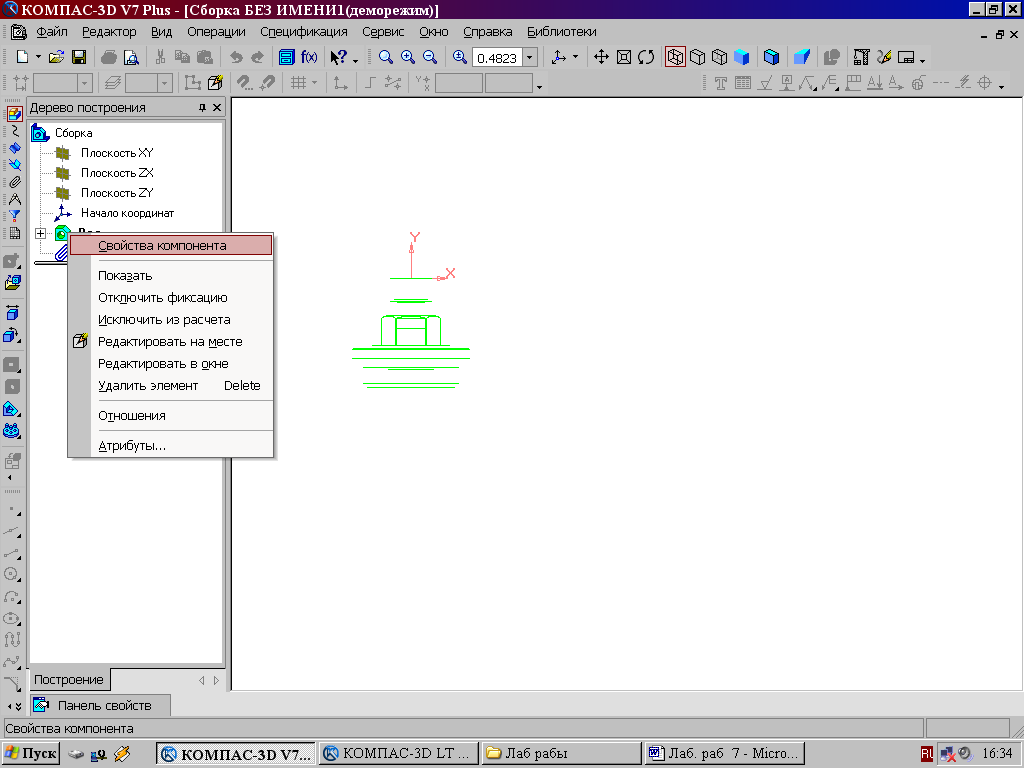This screenshot has width=1024, height=768.
Task: Toggle the grid display button
Action: click(x=298, y=83)
